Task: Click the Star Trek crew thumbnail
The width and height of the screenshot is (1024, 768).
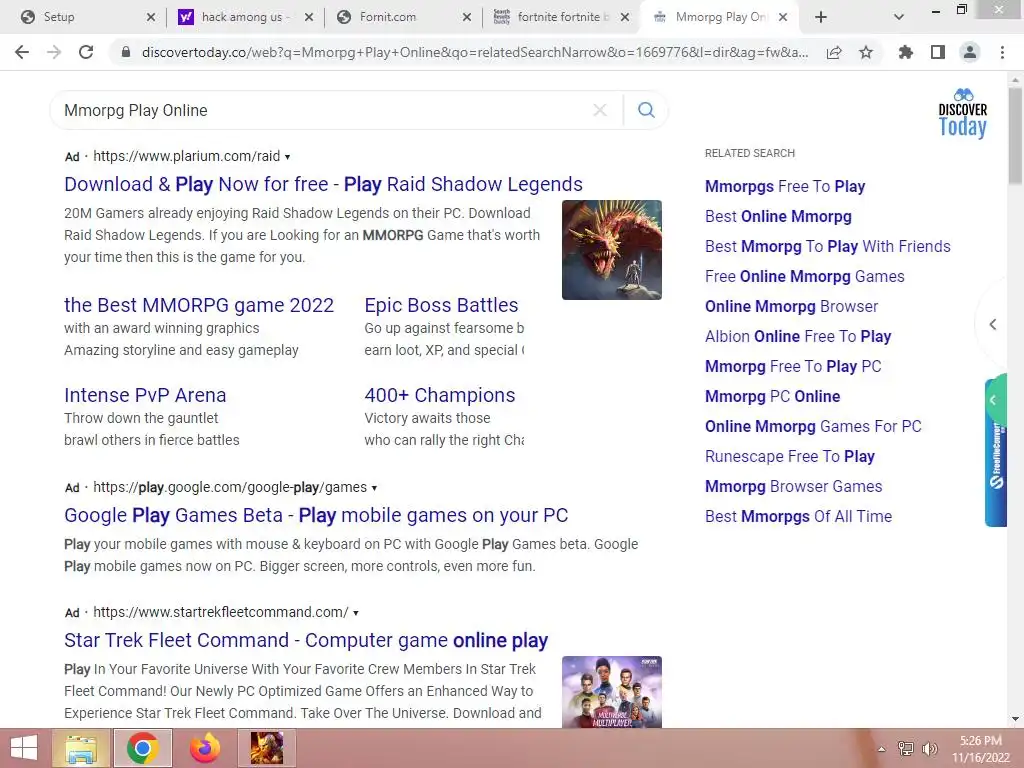Action: pyautogui.click(x=612, y=692)
